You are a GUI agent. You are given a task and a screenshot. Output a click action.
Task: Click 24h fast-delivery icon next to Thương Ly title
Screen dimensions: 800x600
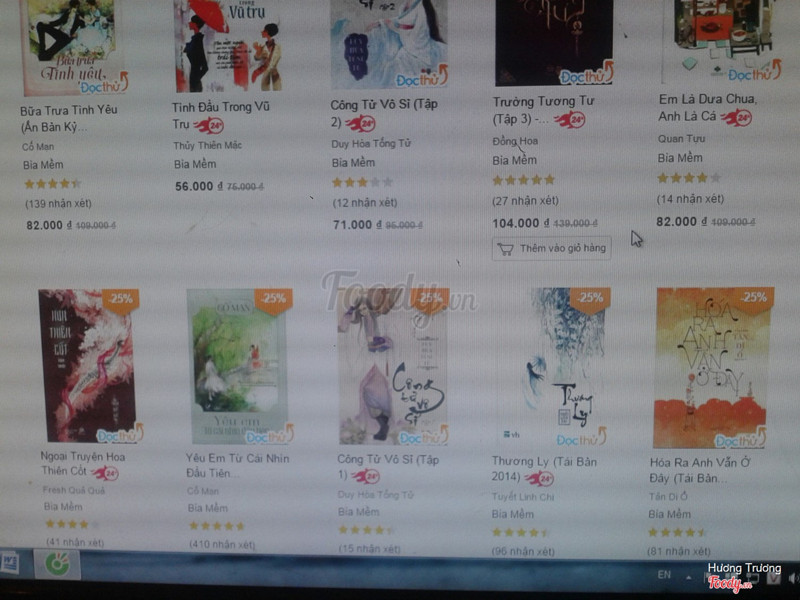click(x=539, y=479)
